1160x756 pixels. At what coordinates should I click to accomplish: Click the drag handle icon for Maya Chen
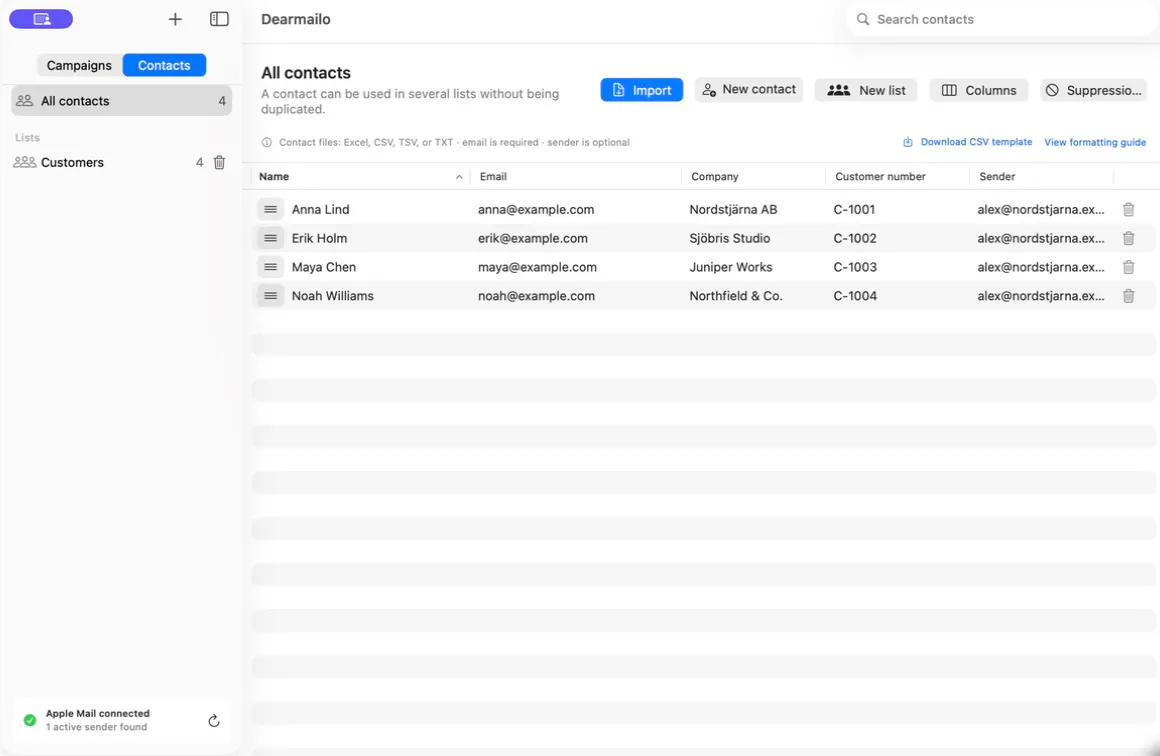[271, 267]
